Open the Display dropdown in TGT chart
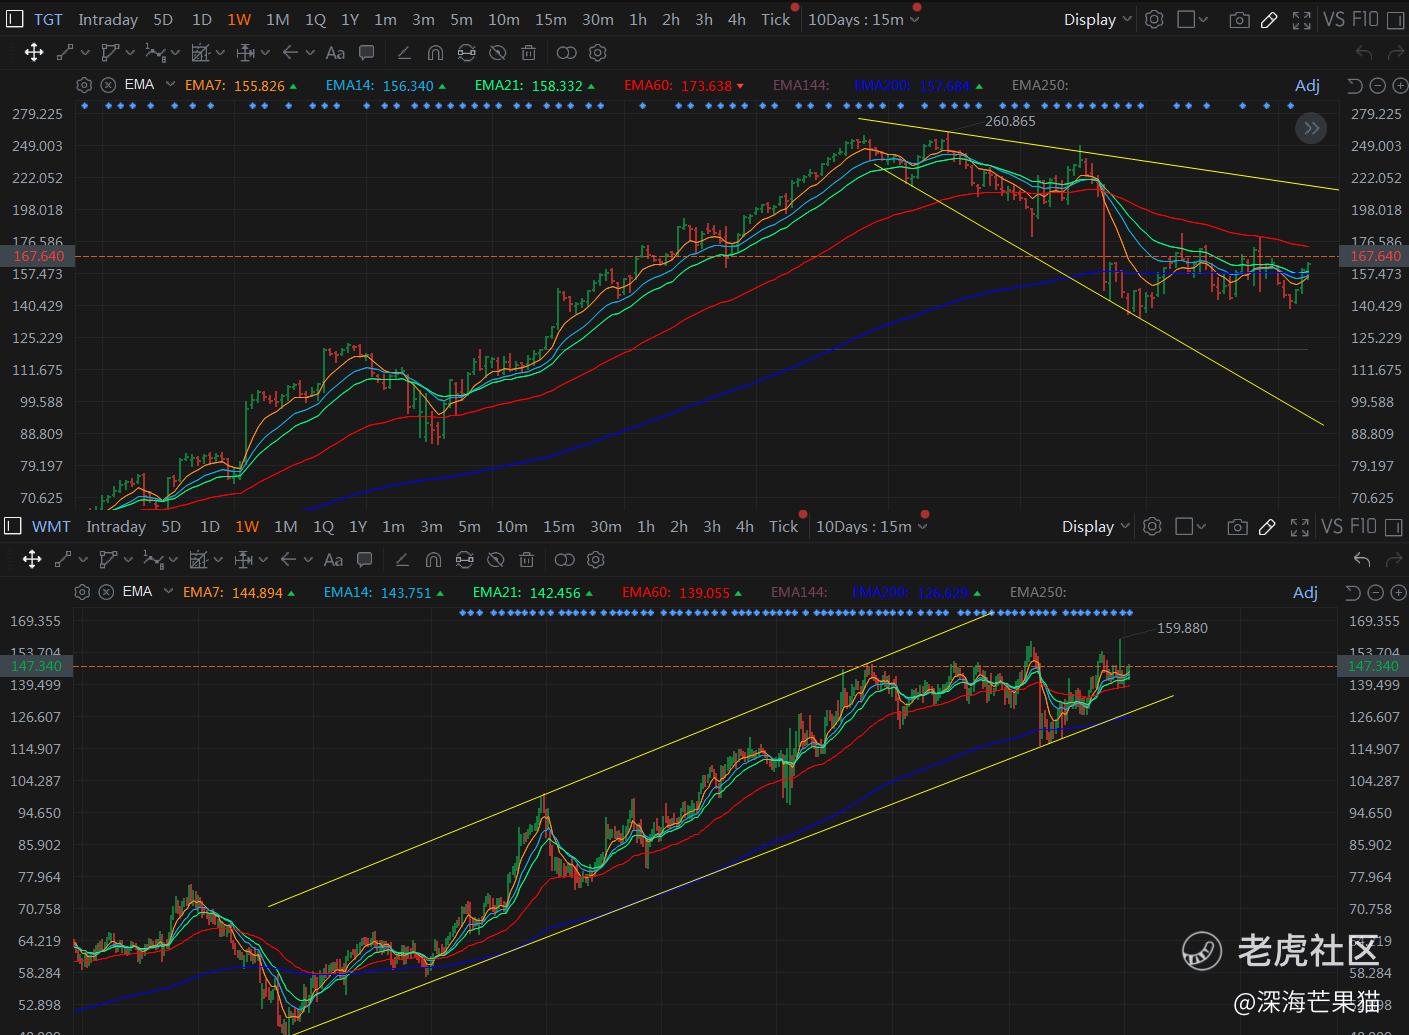The height and width of the screenshot is (1035, 1409). point(1097,20)
